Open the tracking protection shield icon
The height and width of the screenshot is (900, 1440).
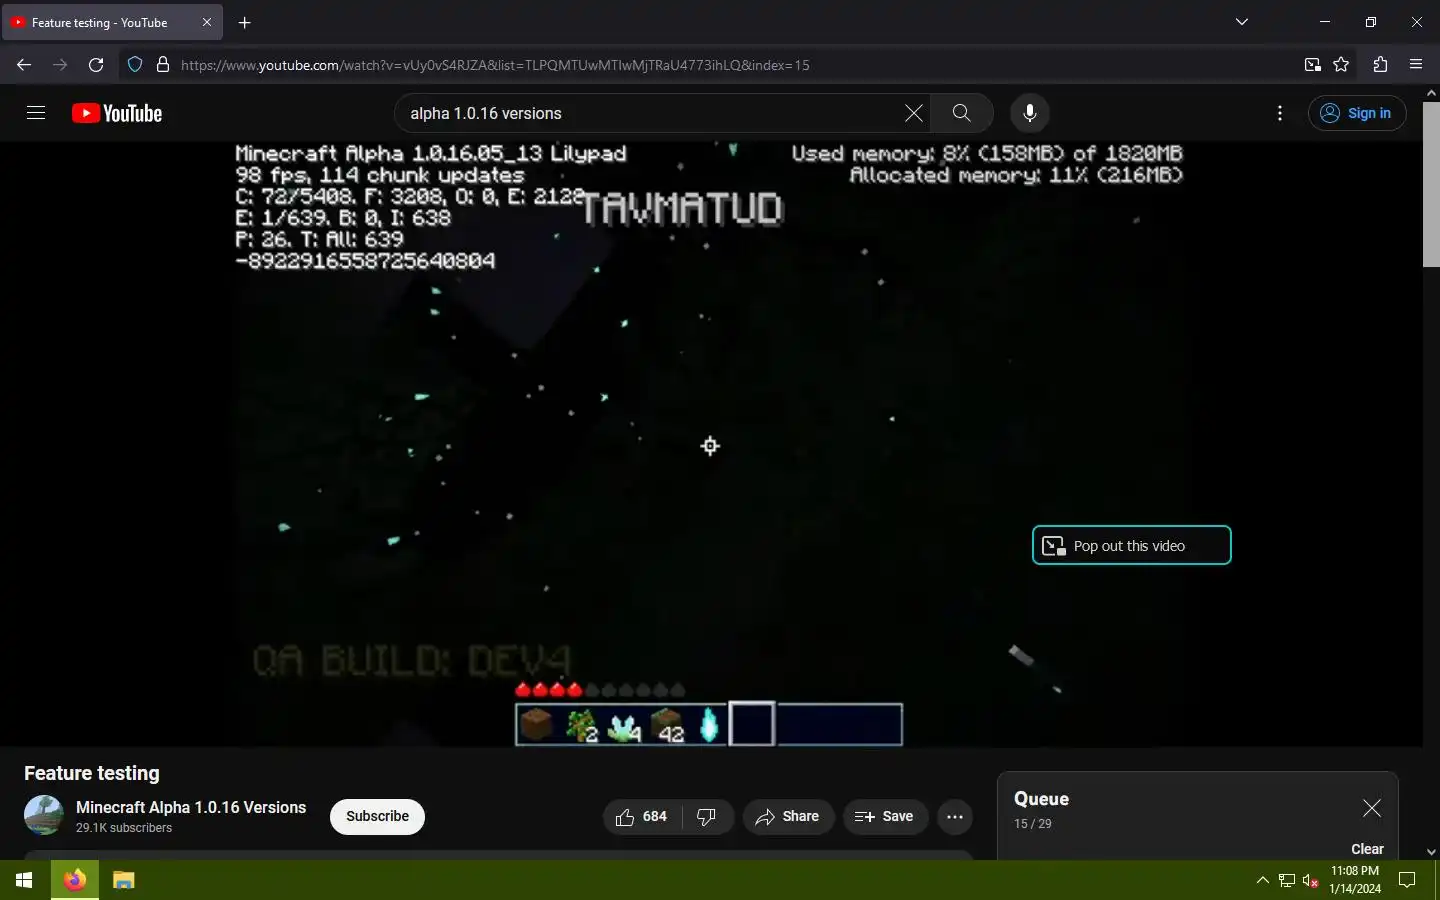[135, 65]
